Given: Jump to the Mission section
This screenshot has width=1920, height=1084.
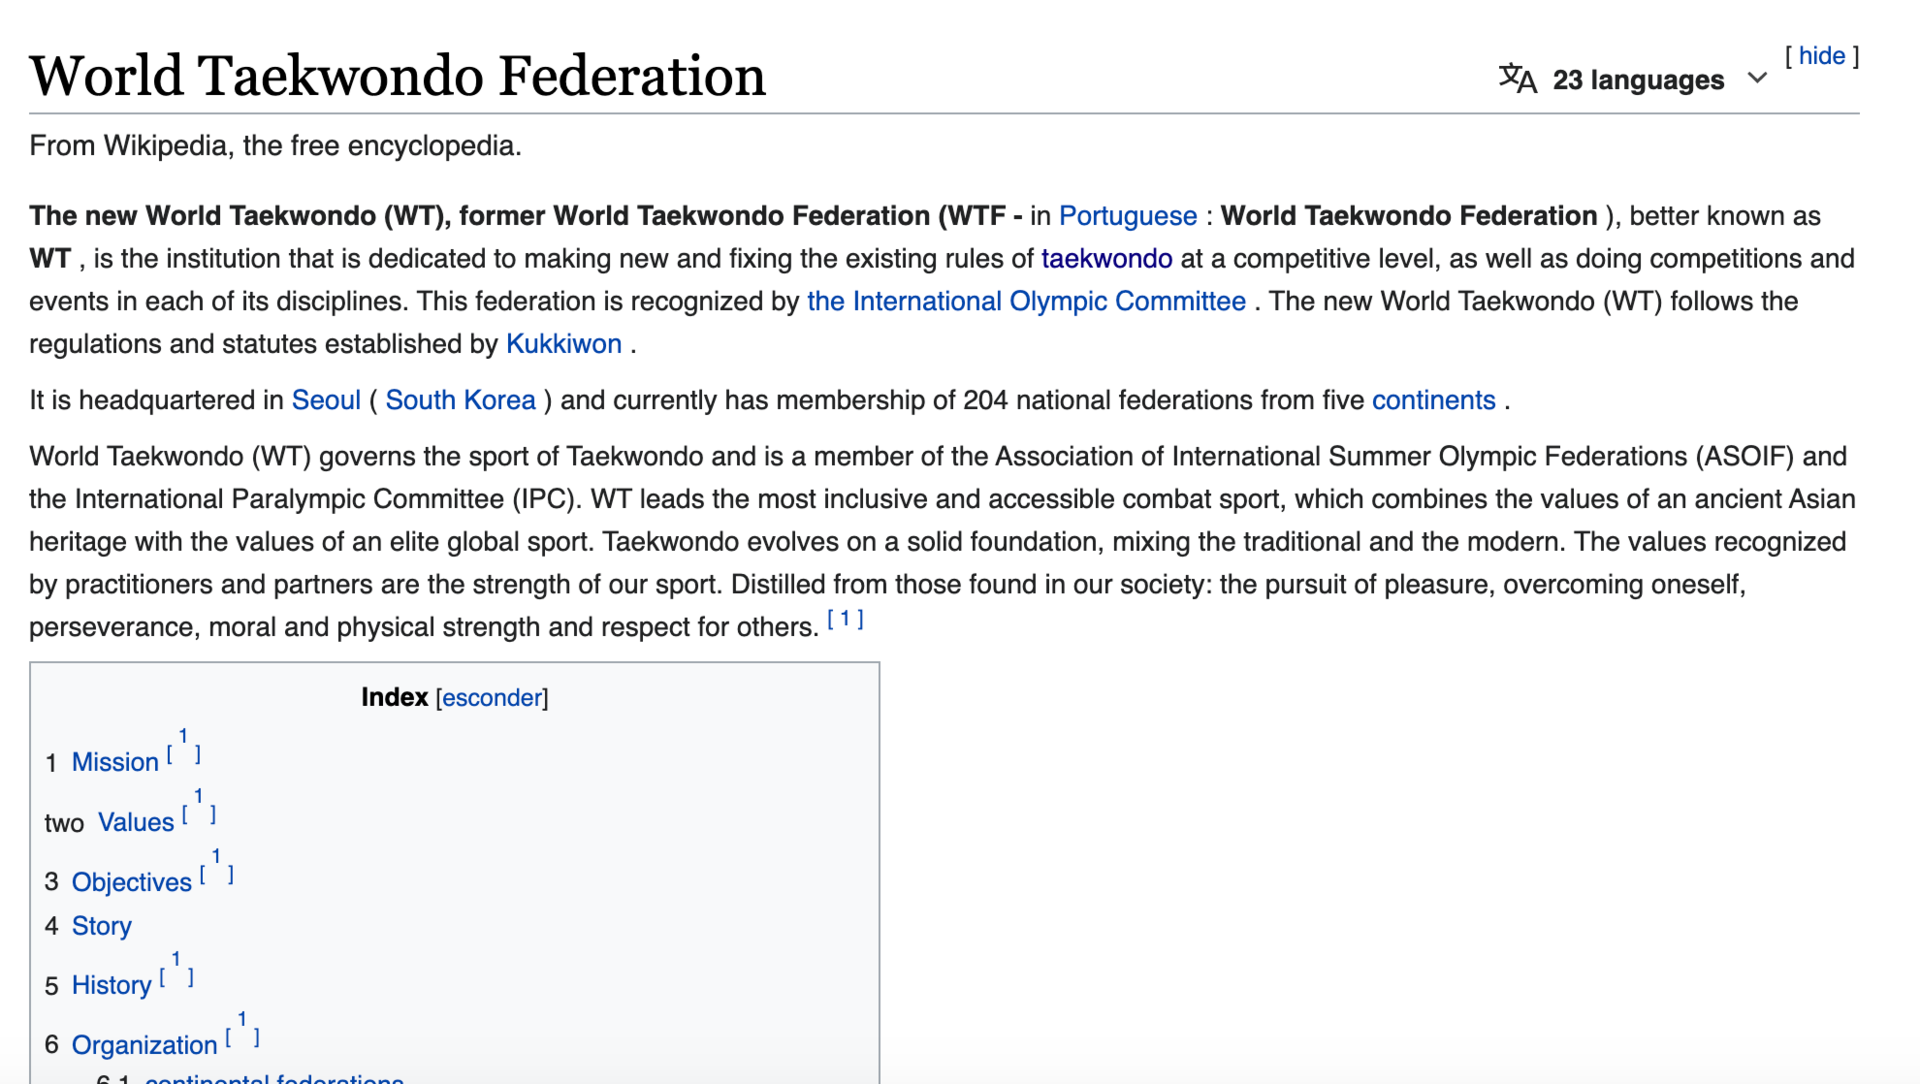Looking at the screenshot, I should pyautogui.click(x=115, y=762).
